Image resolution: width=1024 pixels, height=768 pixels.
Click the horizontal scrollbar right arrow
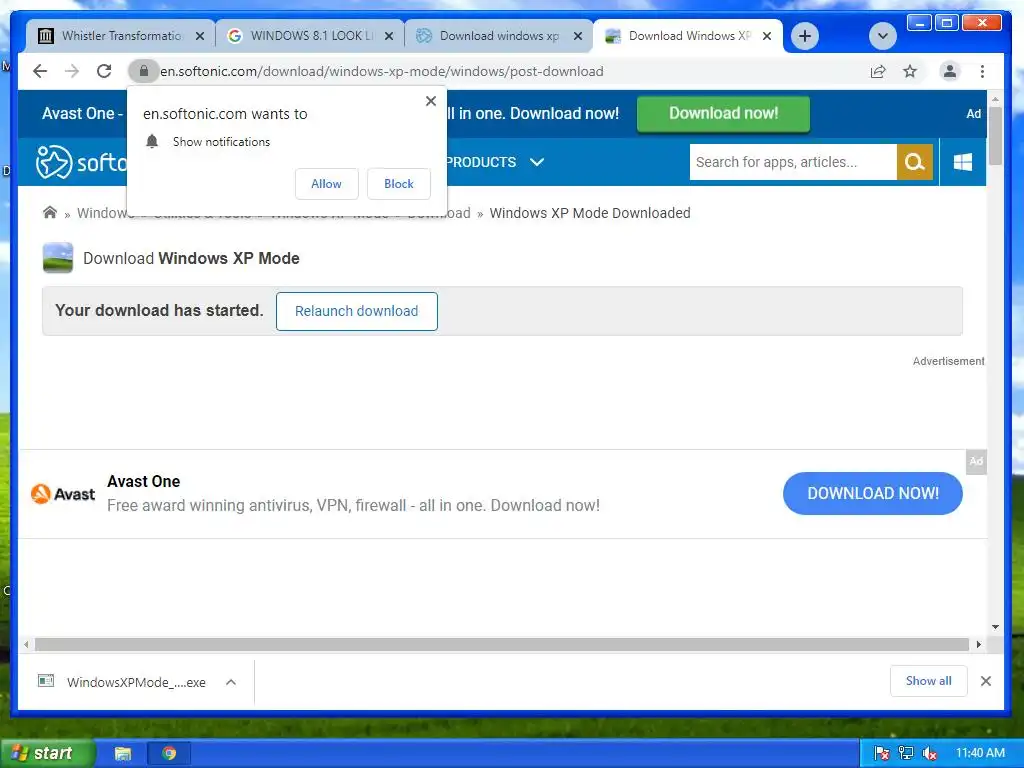[x=978, y=645]
